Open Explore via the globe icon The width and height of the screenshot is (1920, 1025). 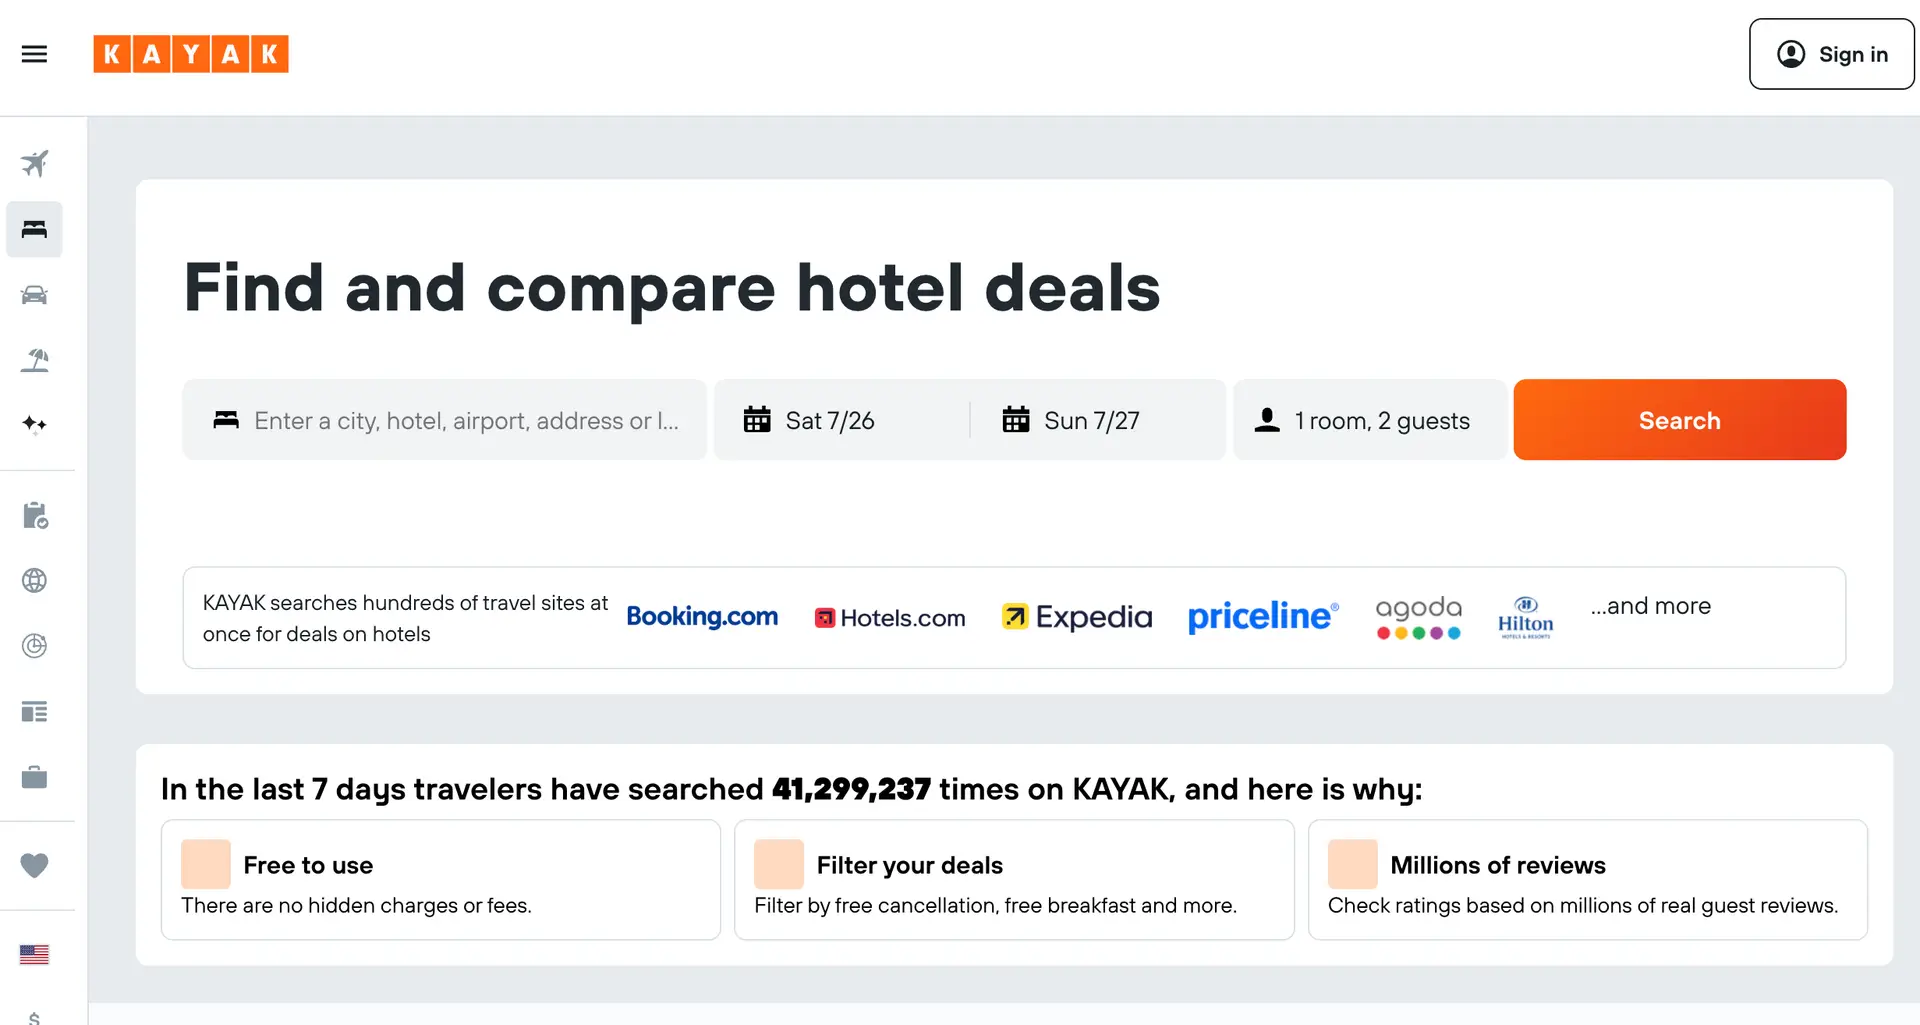tap(34, 580)
